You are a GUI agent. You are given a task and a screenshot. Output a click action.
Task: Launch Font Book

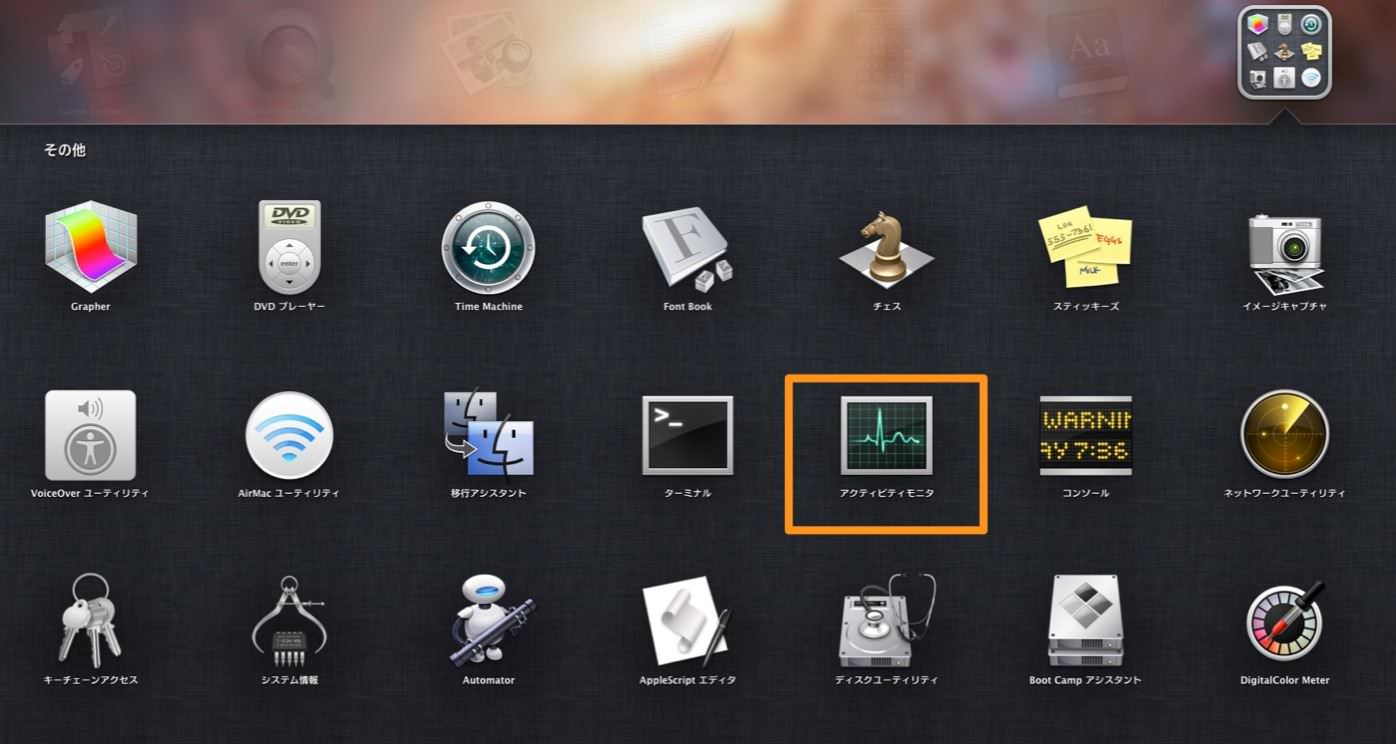(x=688, y=247)
